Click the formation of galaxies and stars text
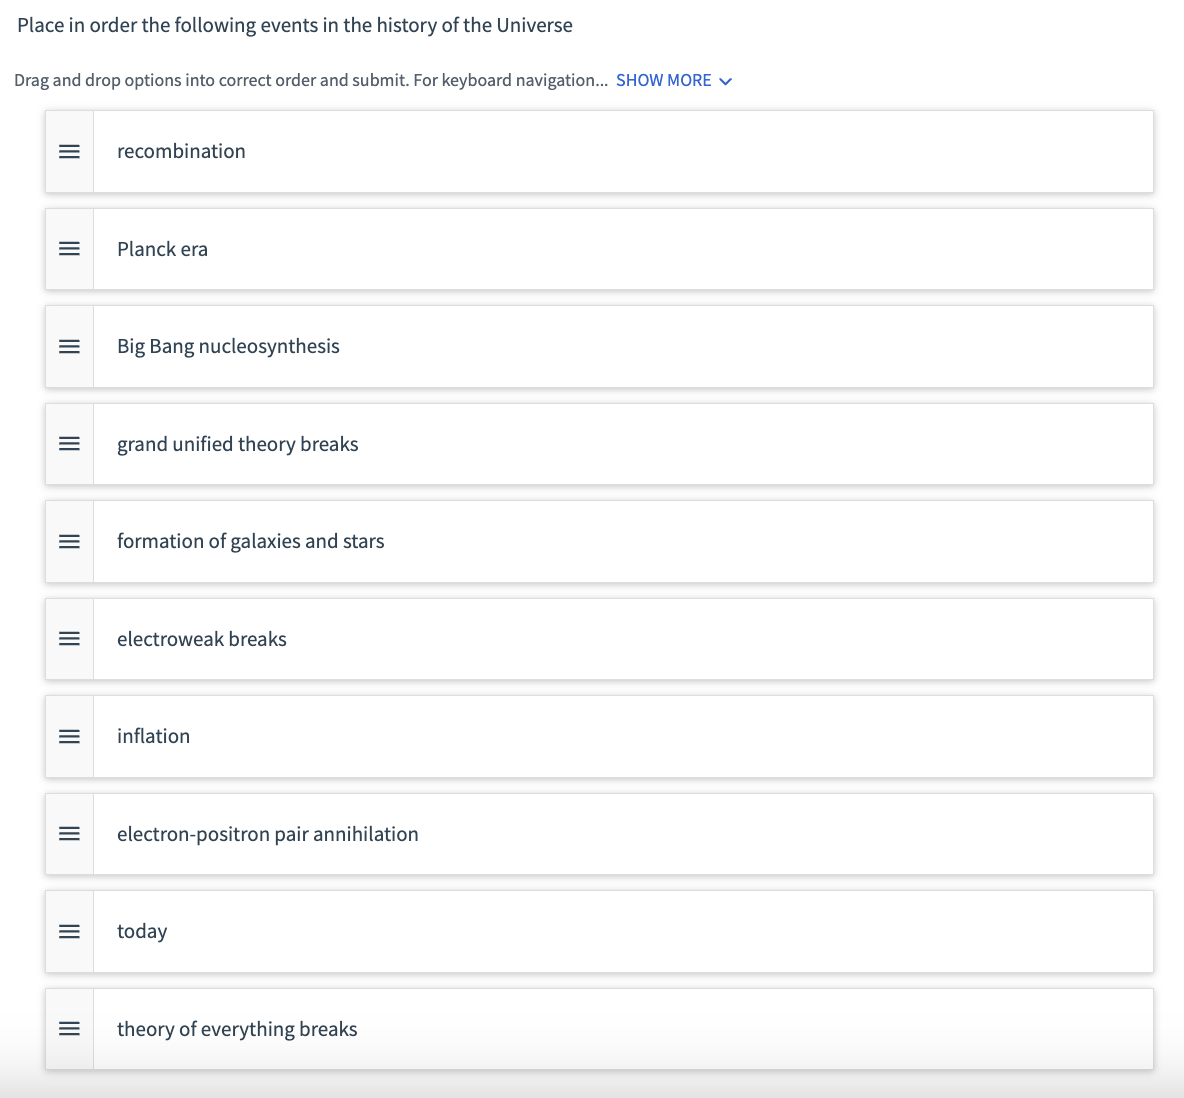Image resolution: width=1184 pixels, height=1098 pixels. (x=250, y=542)
